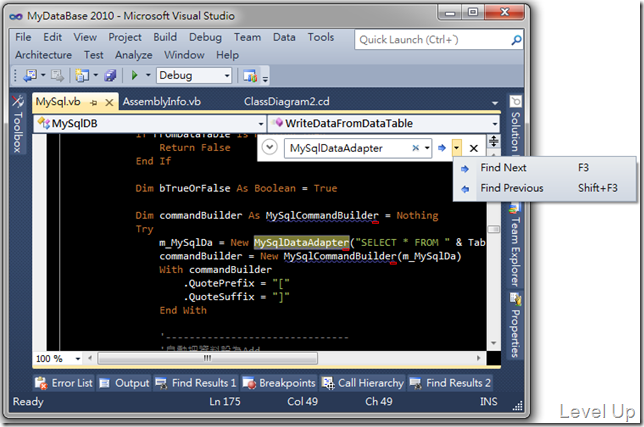Click the Navigate Backward toolbar icon
644x427 pixels.
pyautogui.click(x=30, y=76)
